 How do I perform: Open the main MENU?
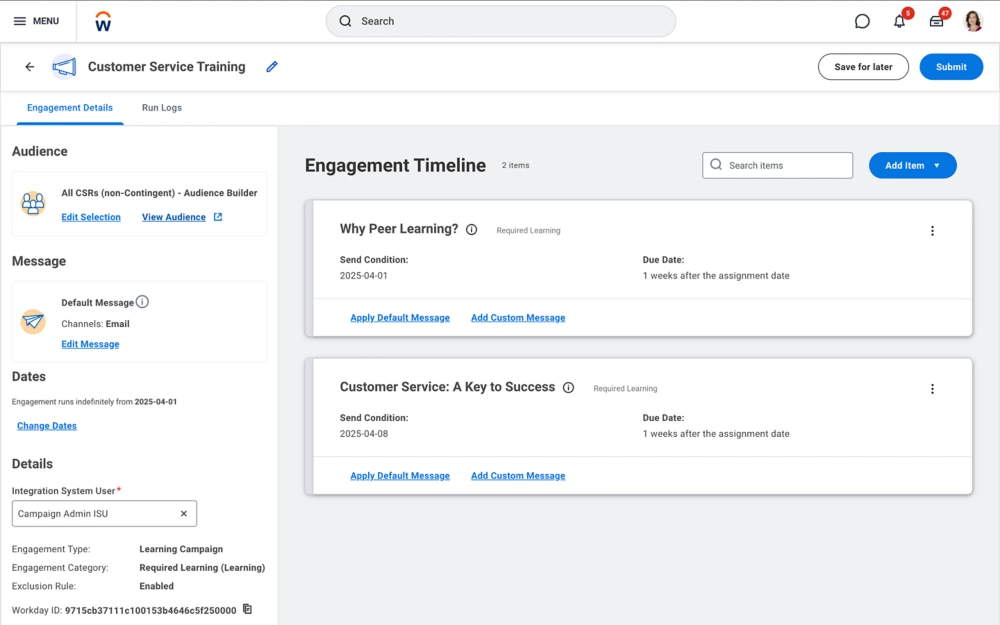pos(36,21)
